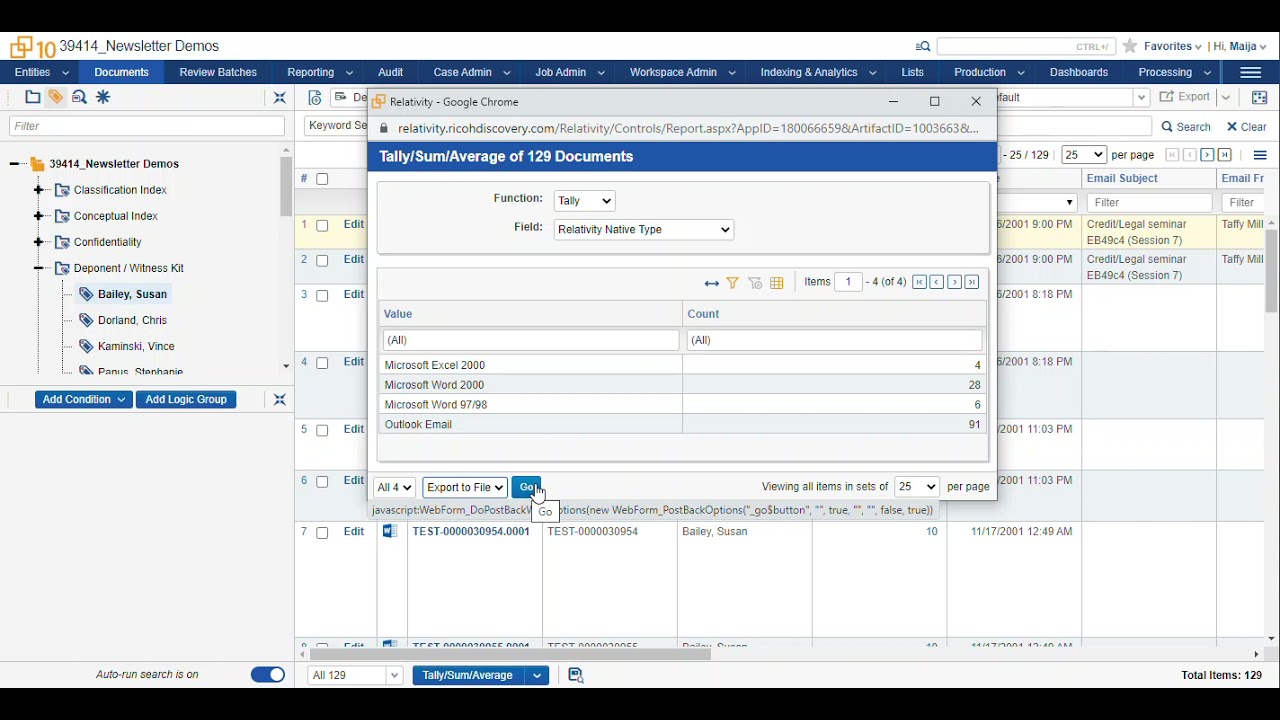The image size is (1280, 720).
Task: Open the clusters asterisk icon
Action: tap(103, 97)
